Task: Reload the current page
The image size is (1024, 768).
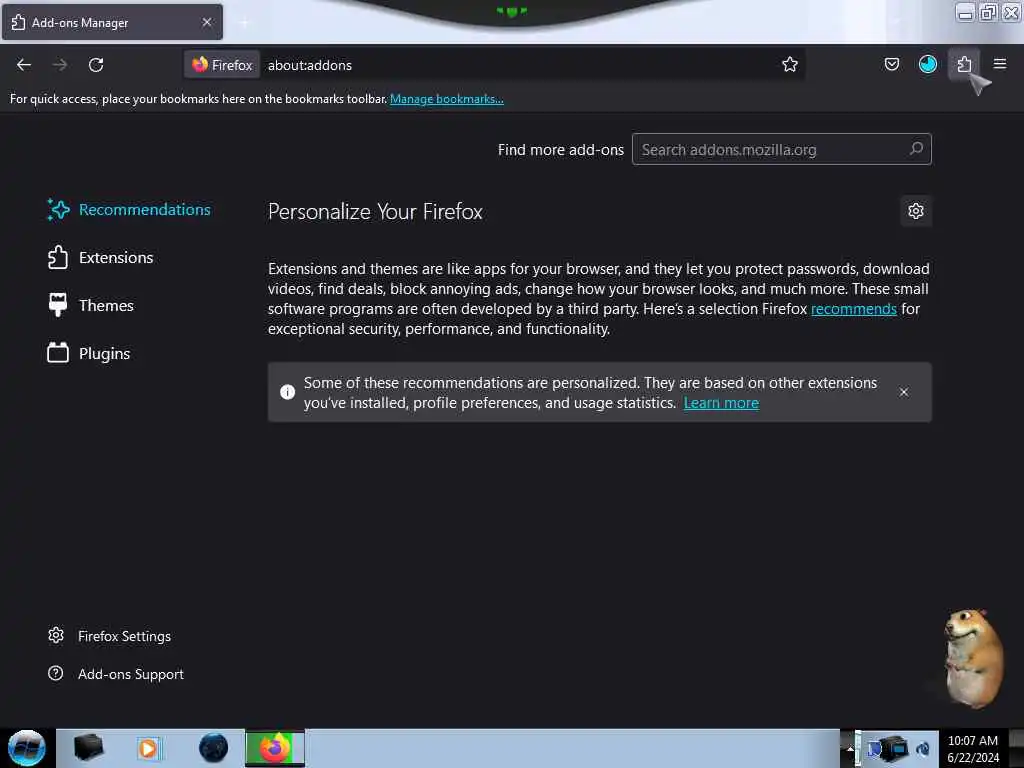Action: (x=96, y=65)
